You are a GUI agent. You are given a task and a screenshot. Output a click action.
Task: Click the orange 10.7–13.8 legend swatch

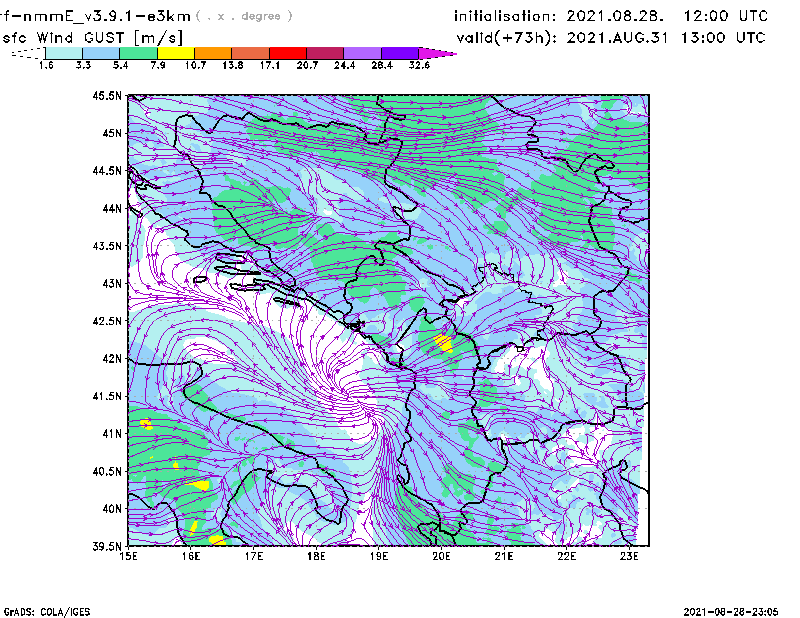[213, 53]
